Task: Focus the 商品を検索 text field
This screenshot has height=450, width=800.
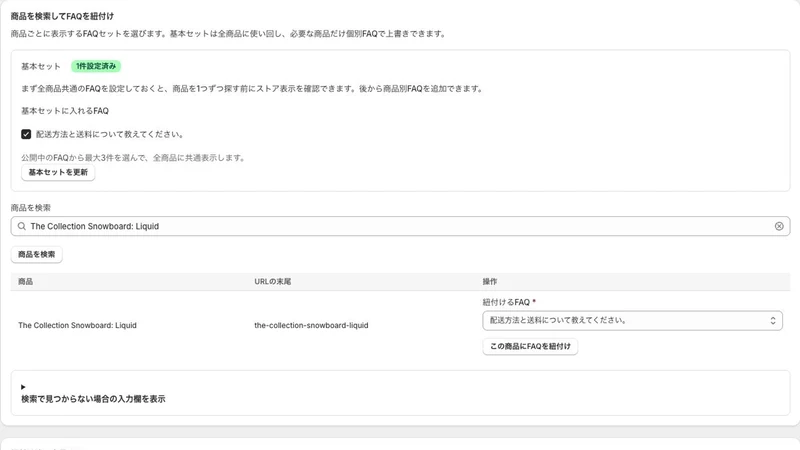Action: (x=400, y=226)
